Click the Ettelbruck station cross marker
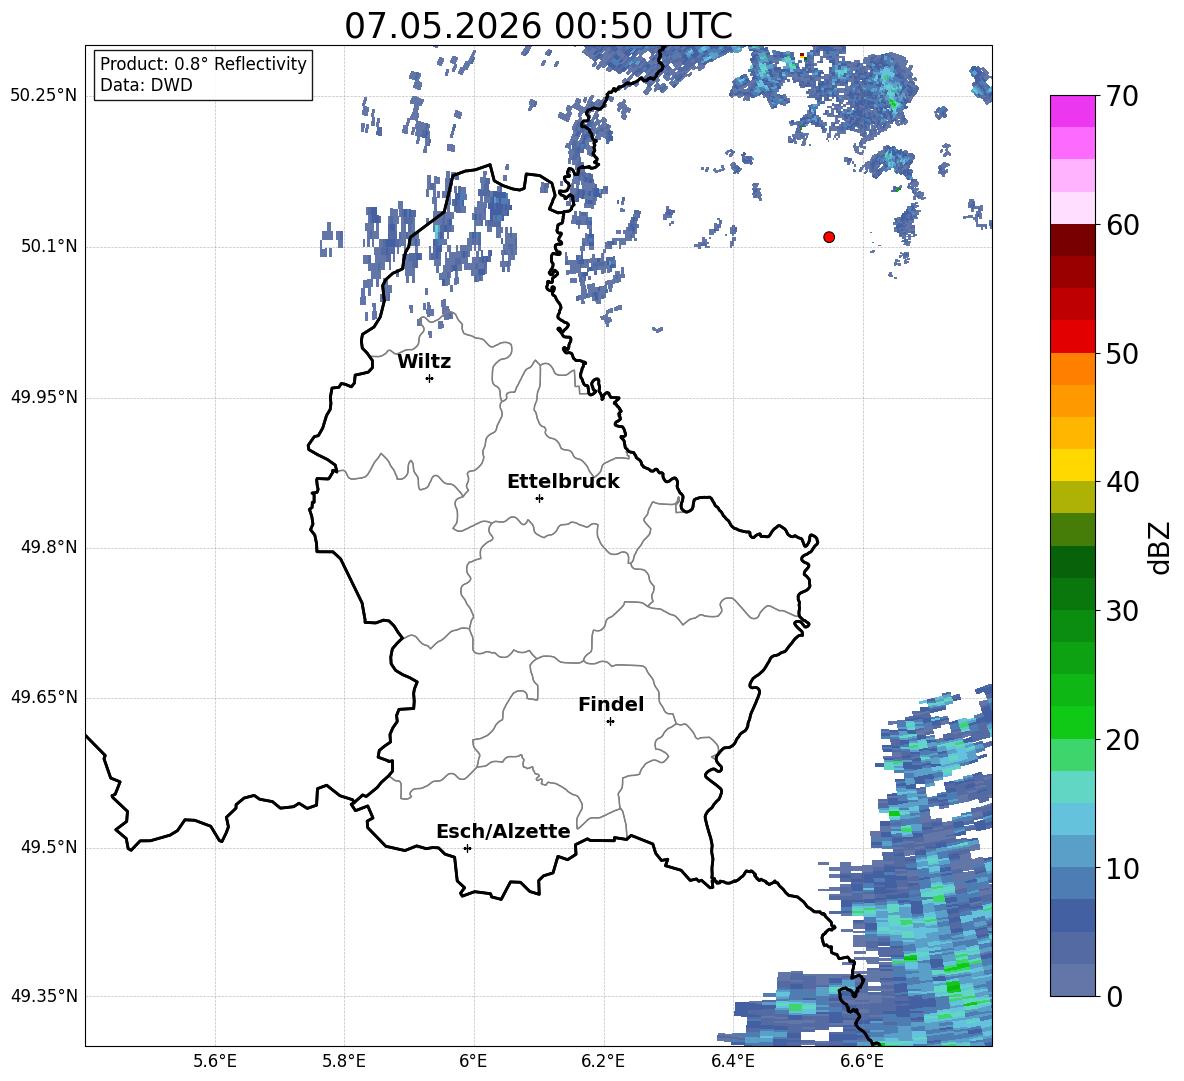 point(539,498)
